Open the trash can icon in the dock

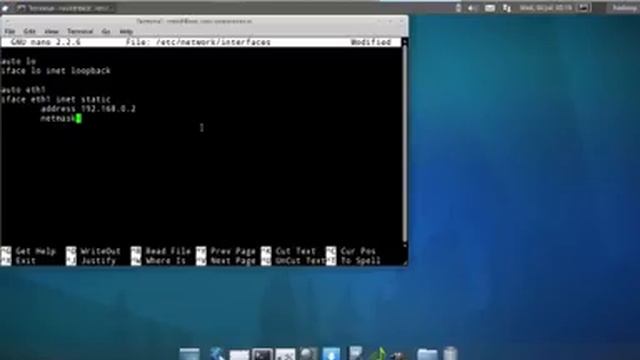[x=450, y=353]
